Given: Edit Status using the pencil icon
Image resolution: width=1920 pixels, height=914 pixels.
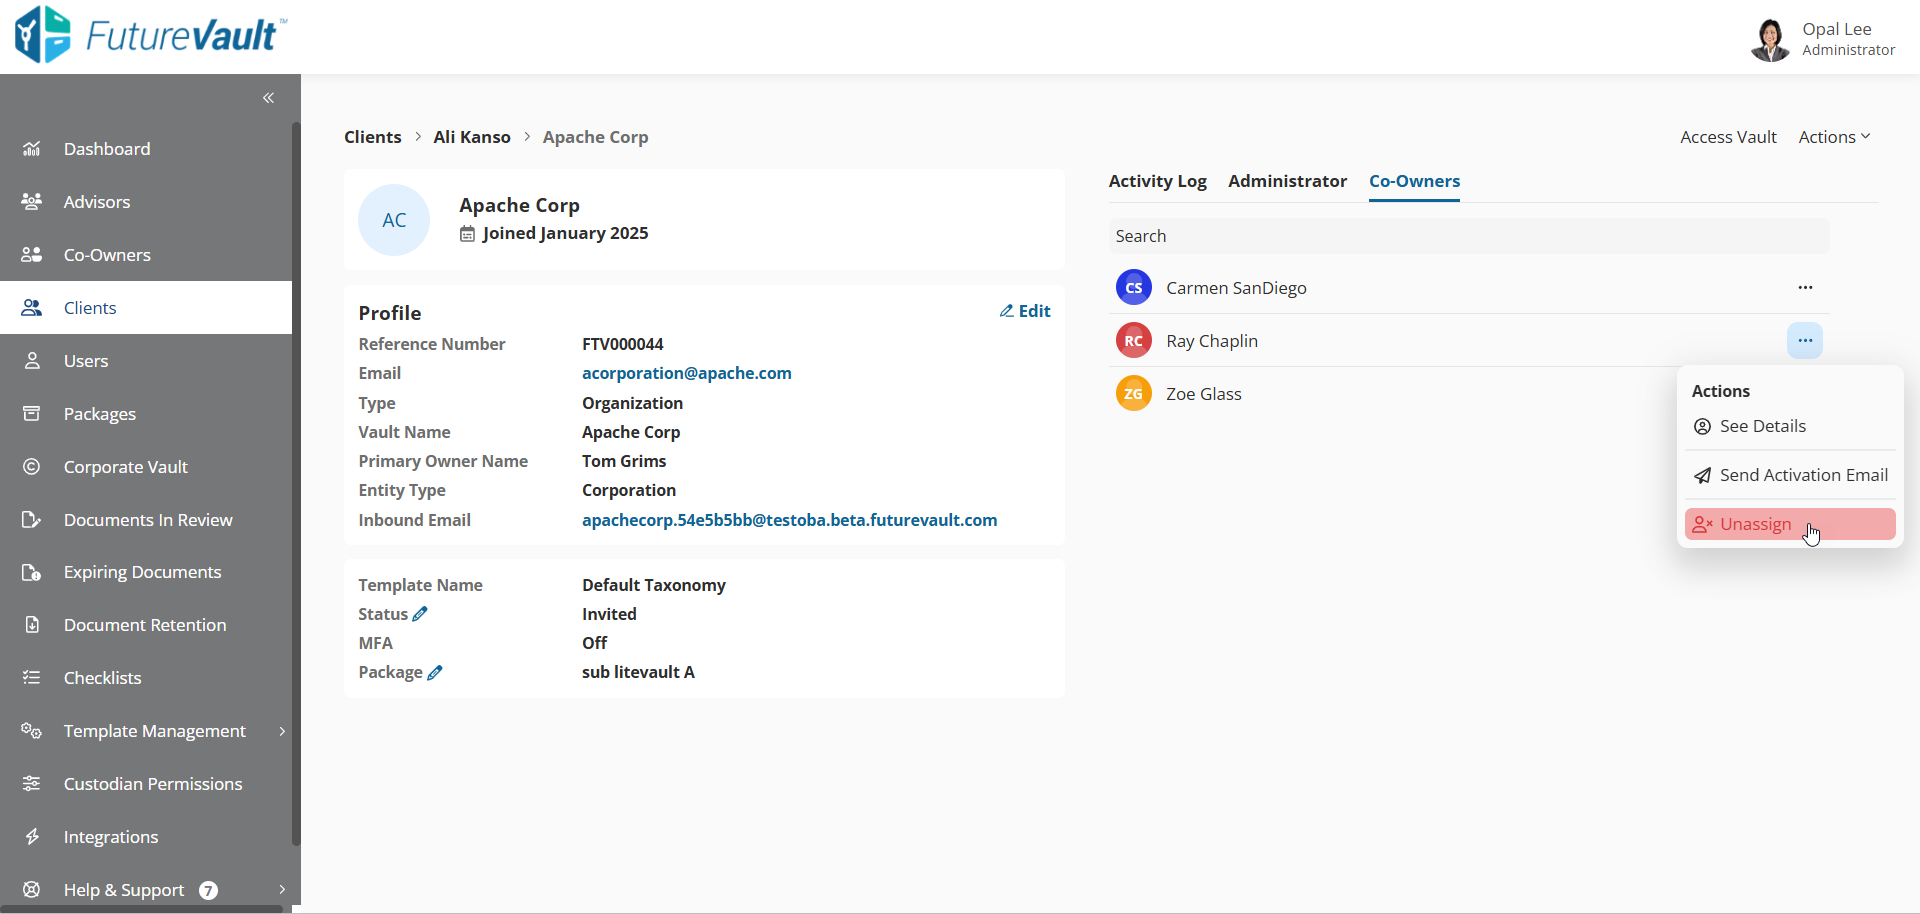Looking at the screenshot, I should pyautogui.click(x=421, y=614).
